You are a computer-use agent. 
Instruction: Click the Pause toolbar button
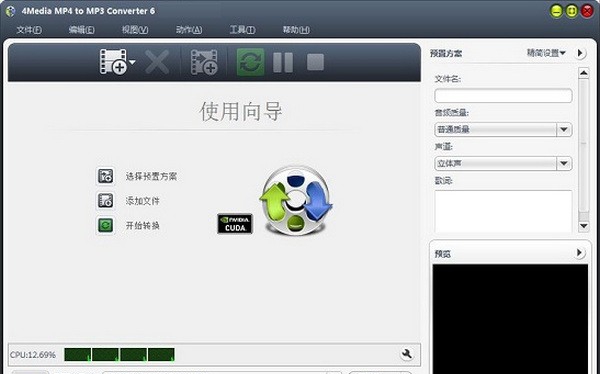(x=283, y=62)
